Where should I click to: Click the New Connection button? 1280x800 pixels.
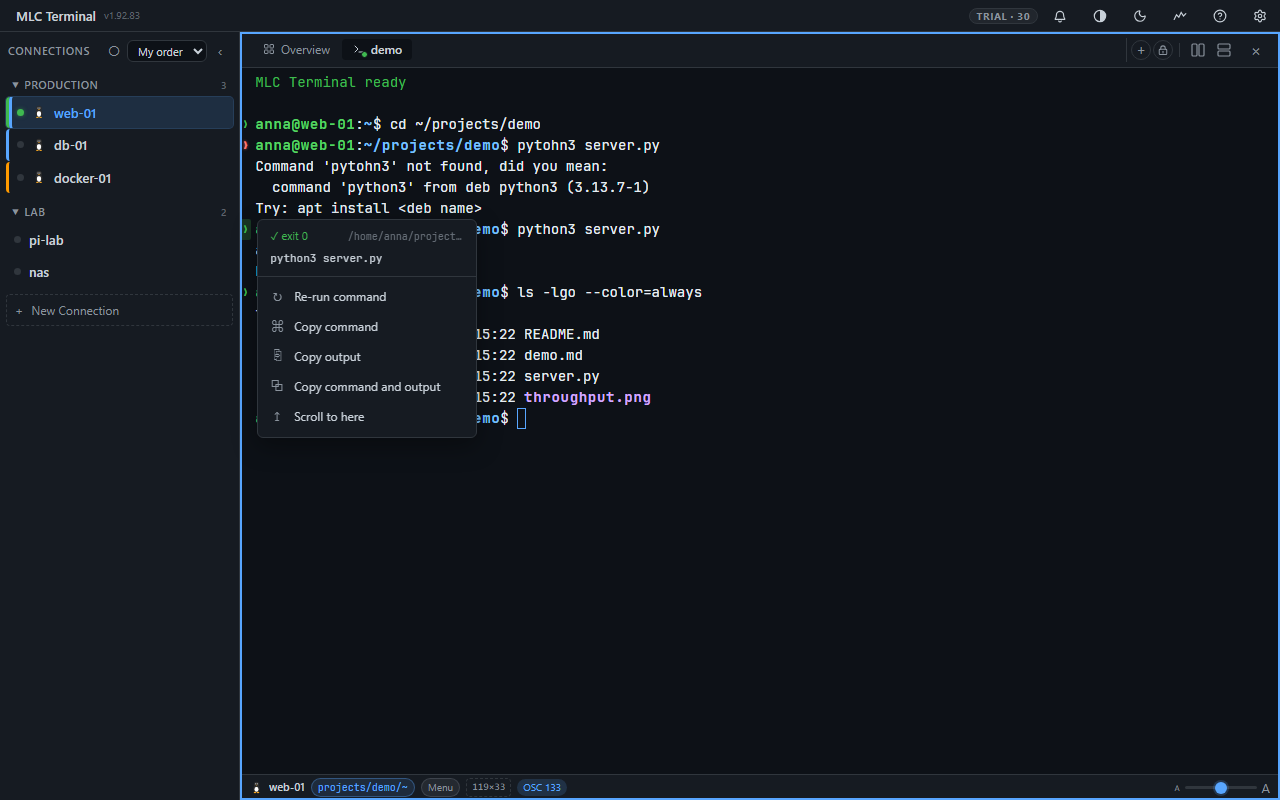pyautogui.click(x=120, y=311)
